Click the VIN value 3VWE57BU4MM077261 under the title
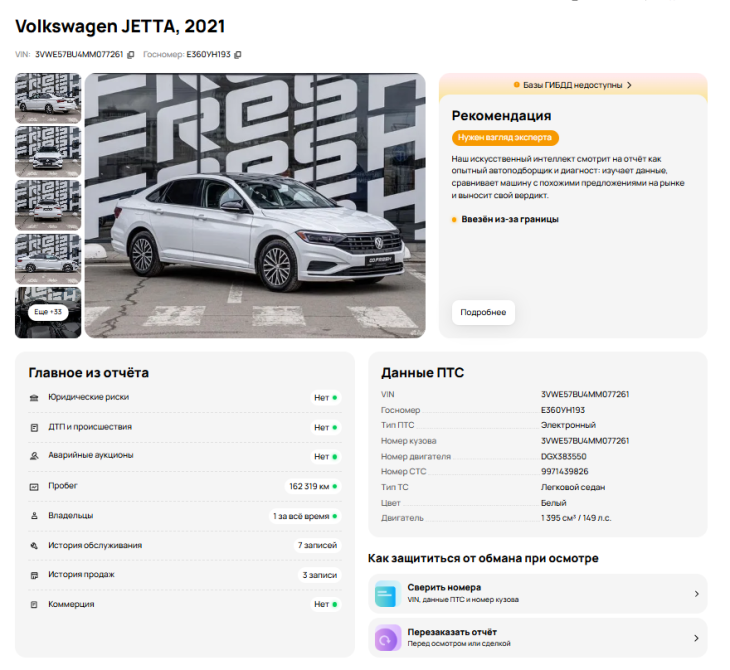 (79, 54)
